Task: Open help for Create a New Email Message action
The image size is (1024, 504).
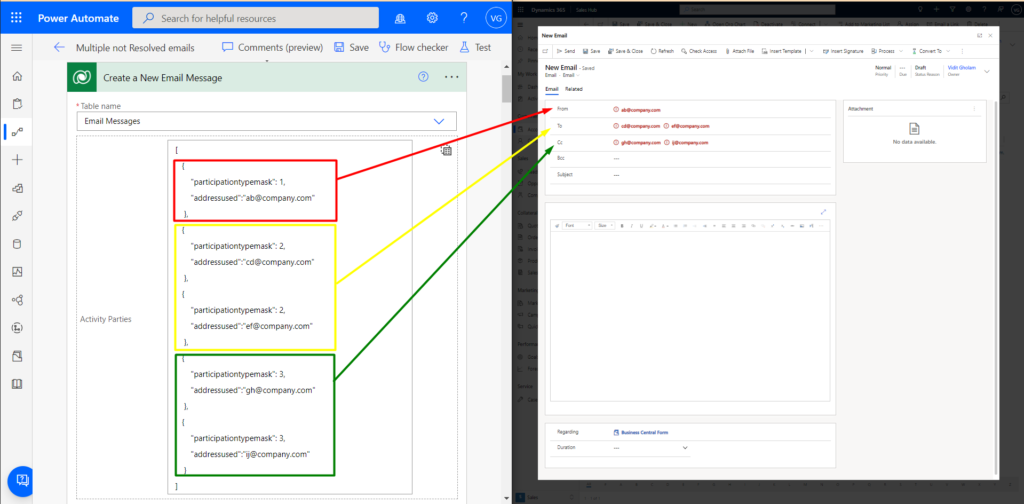Action: coord(423,77)
